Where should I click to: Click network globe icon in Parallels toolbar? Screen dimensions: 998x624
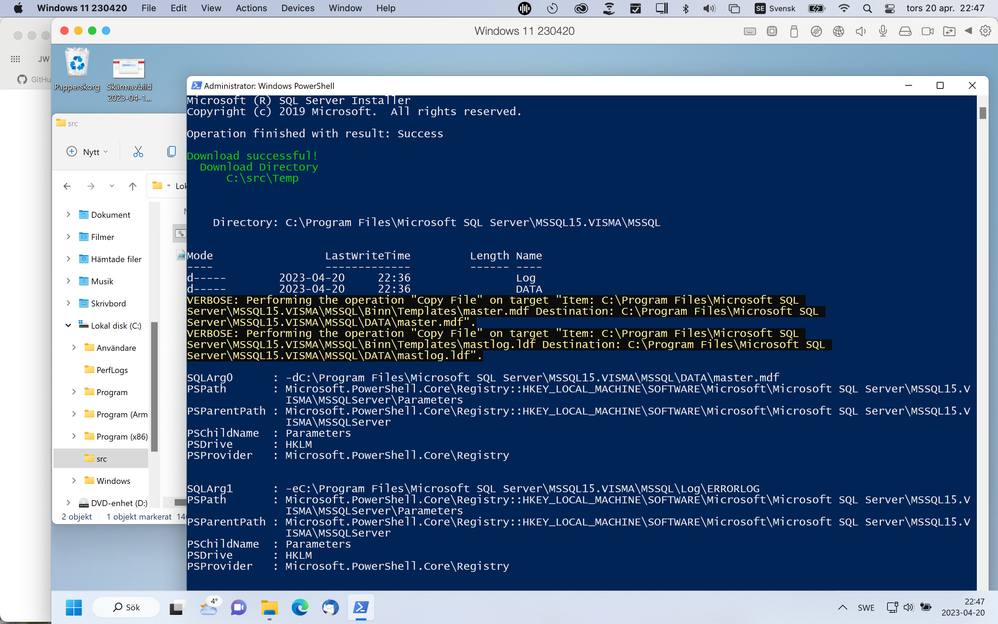(838, 31)
